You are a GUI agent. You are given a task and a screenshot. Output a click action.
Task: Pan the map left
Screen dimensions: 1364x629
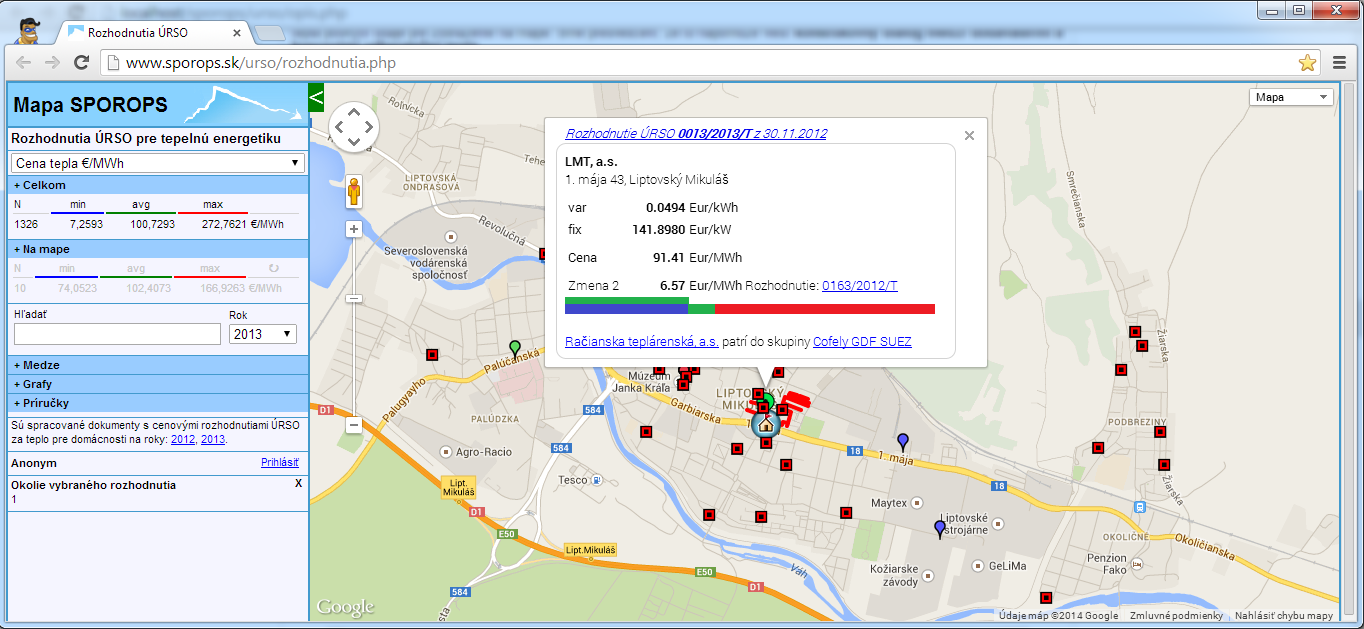340,127
